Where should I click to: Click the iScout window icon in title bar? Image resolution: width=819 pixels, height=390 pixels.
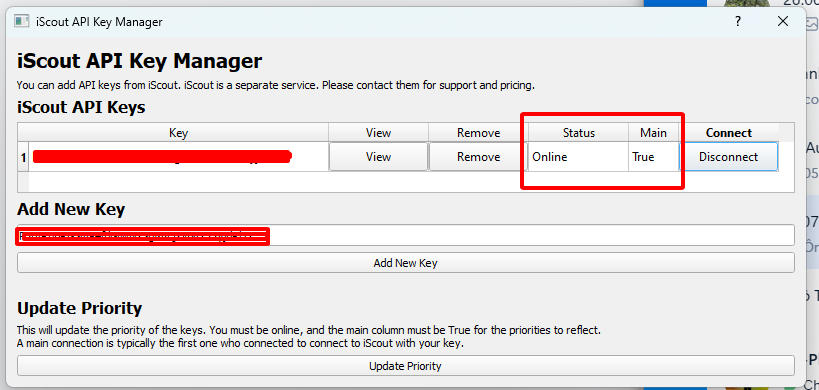point(21,21)
